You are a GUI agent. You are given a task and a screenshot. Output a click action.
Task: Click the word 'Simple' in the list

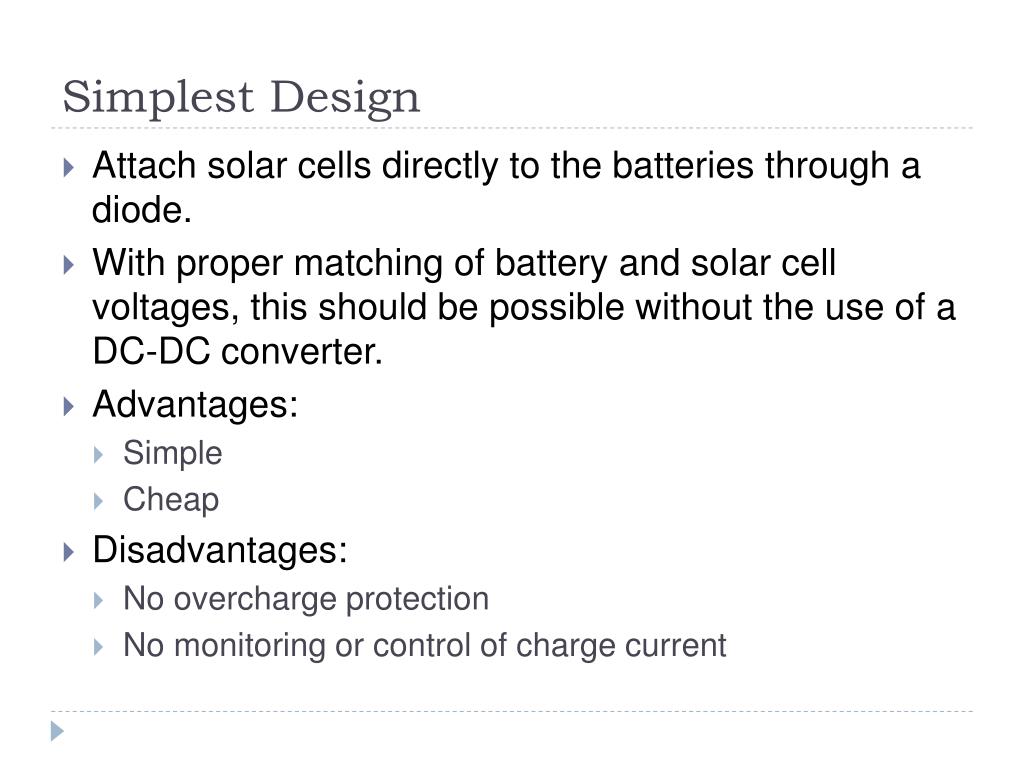(173, 454)
